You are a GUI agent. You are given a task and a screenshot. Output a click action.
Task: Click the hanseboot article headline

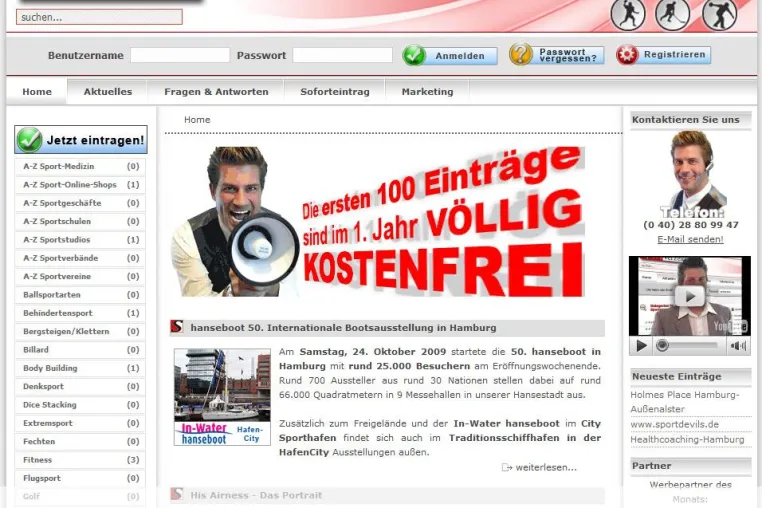343,328
